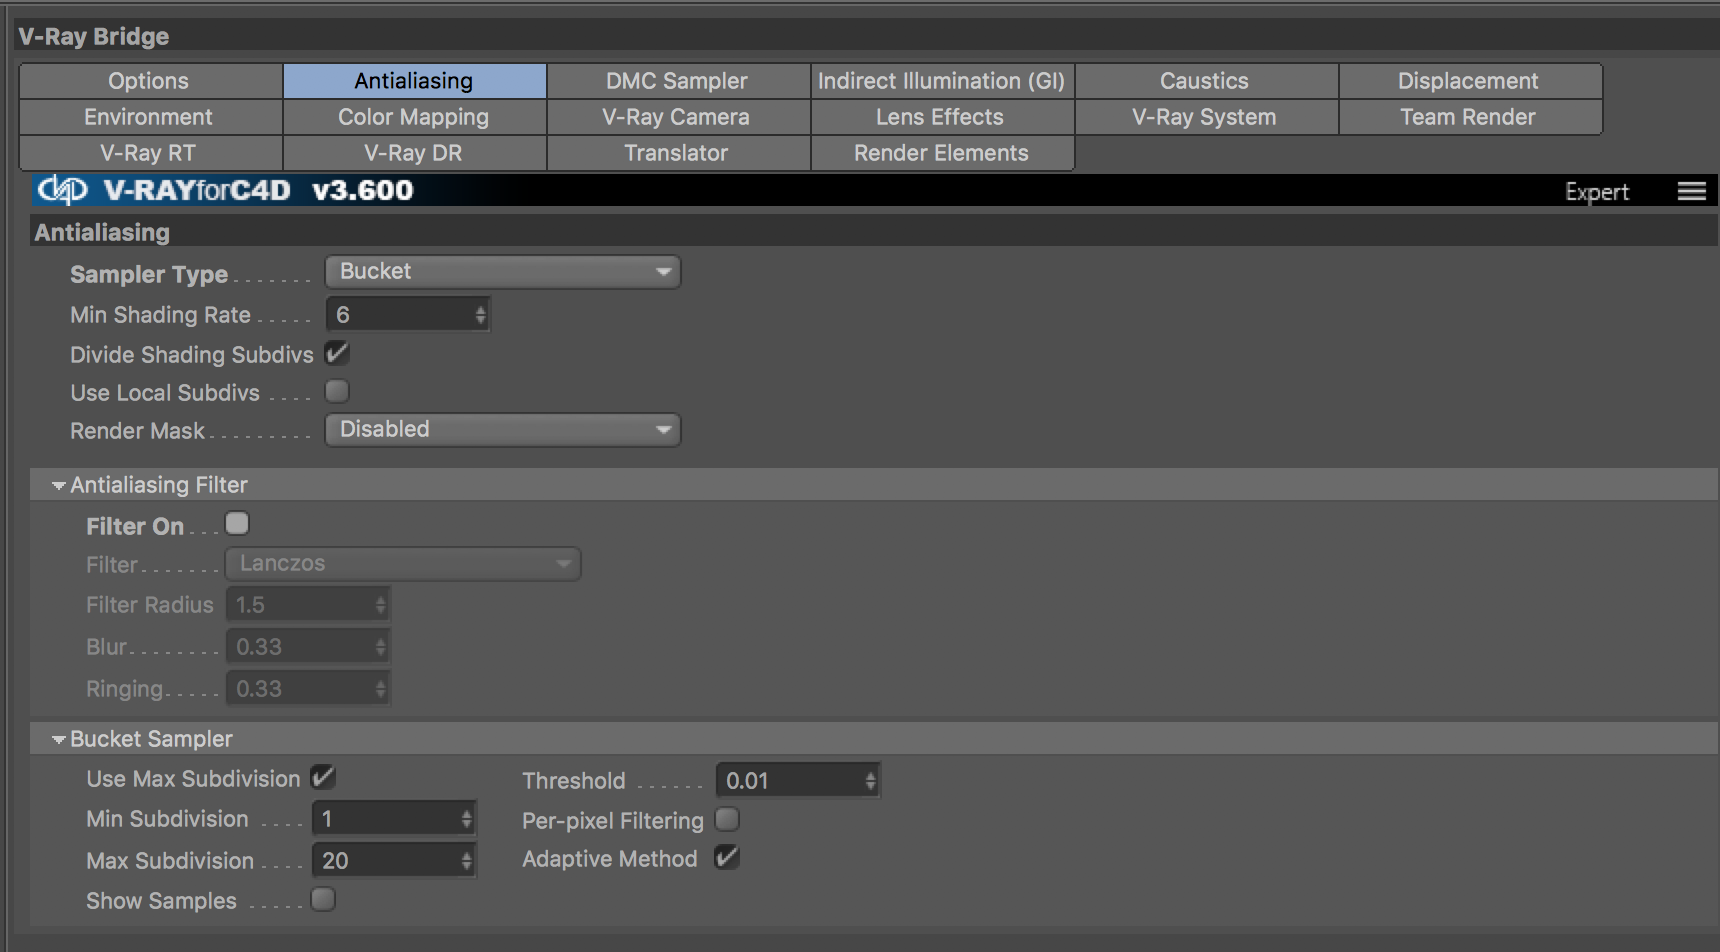Open the V-Ray RT tab
1720x952 pixels.
tap(150, 153)
